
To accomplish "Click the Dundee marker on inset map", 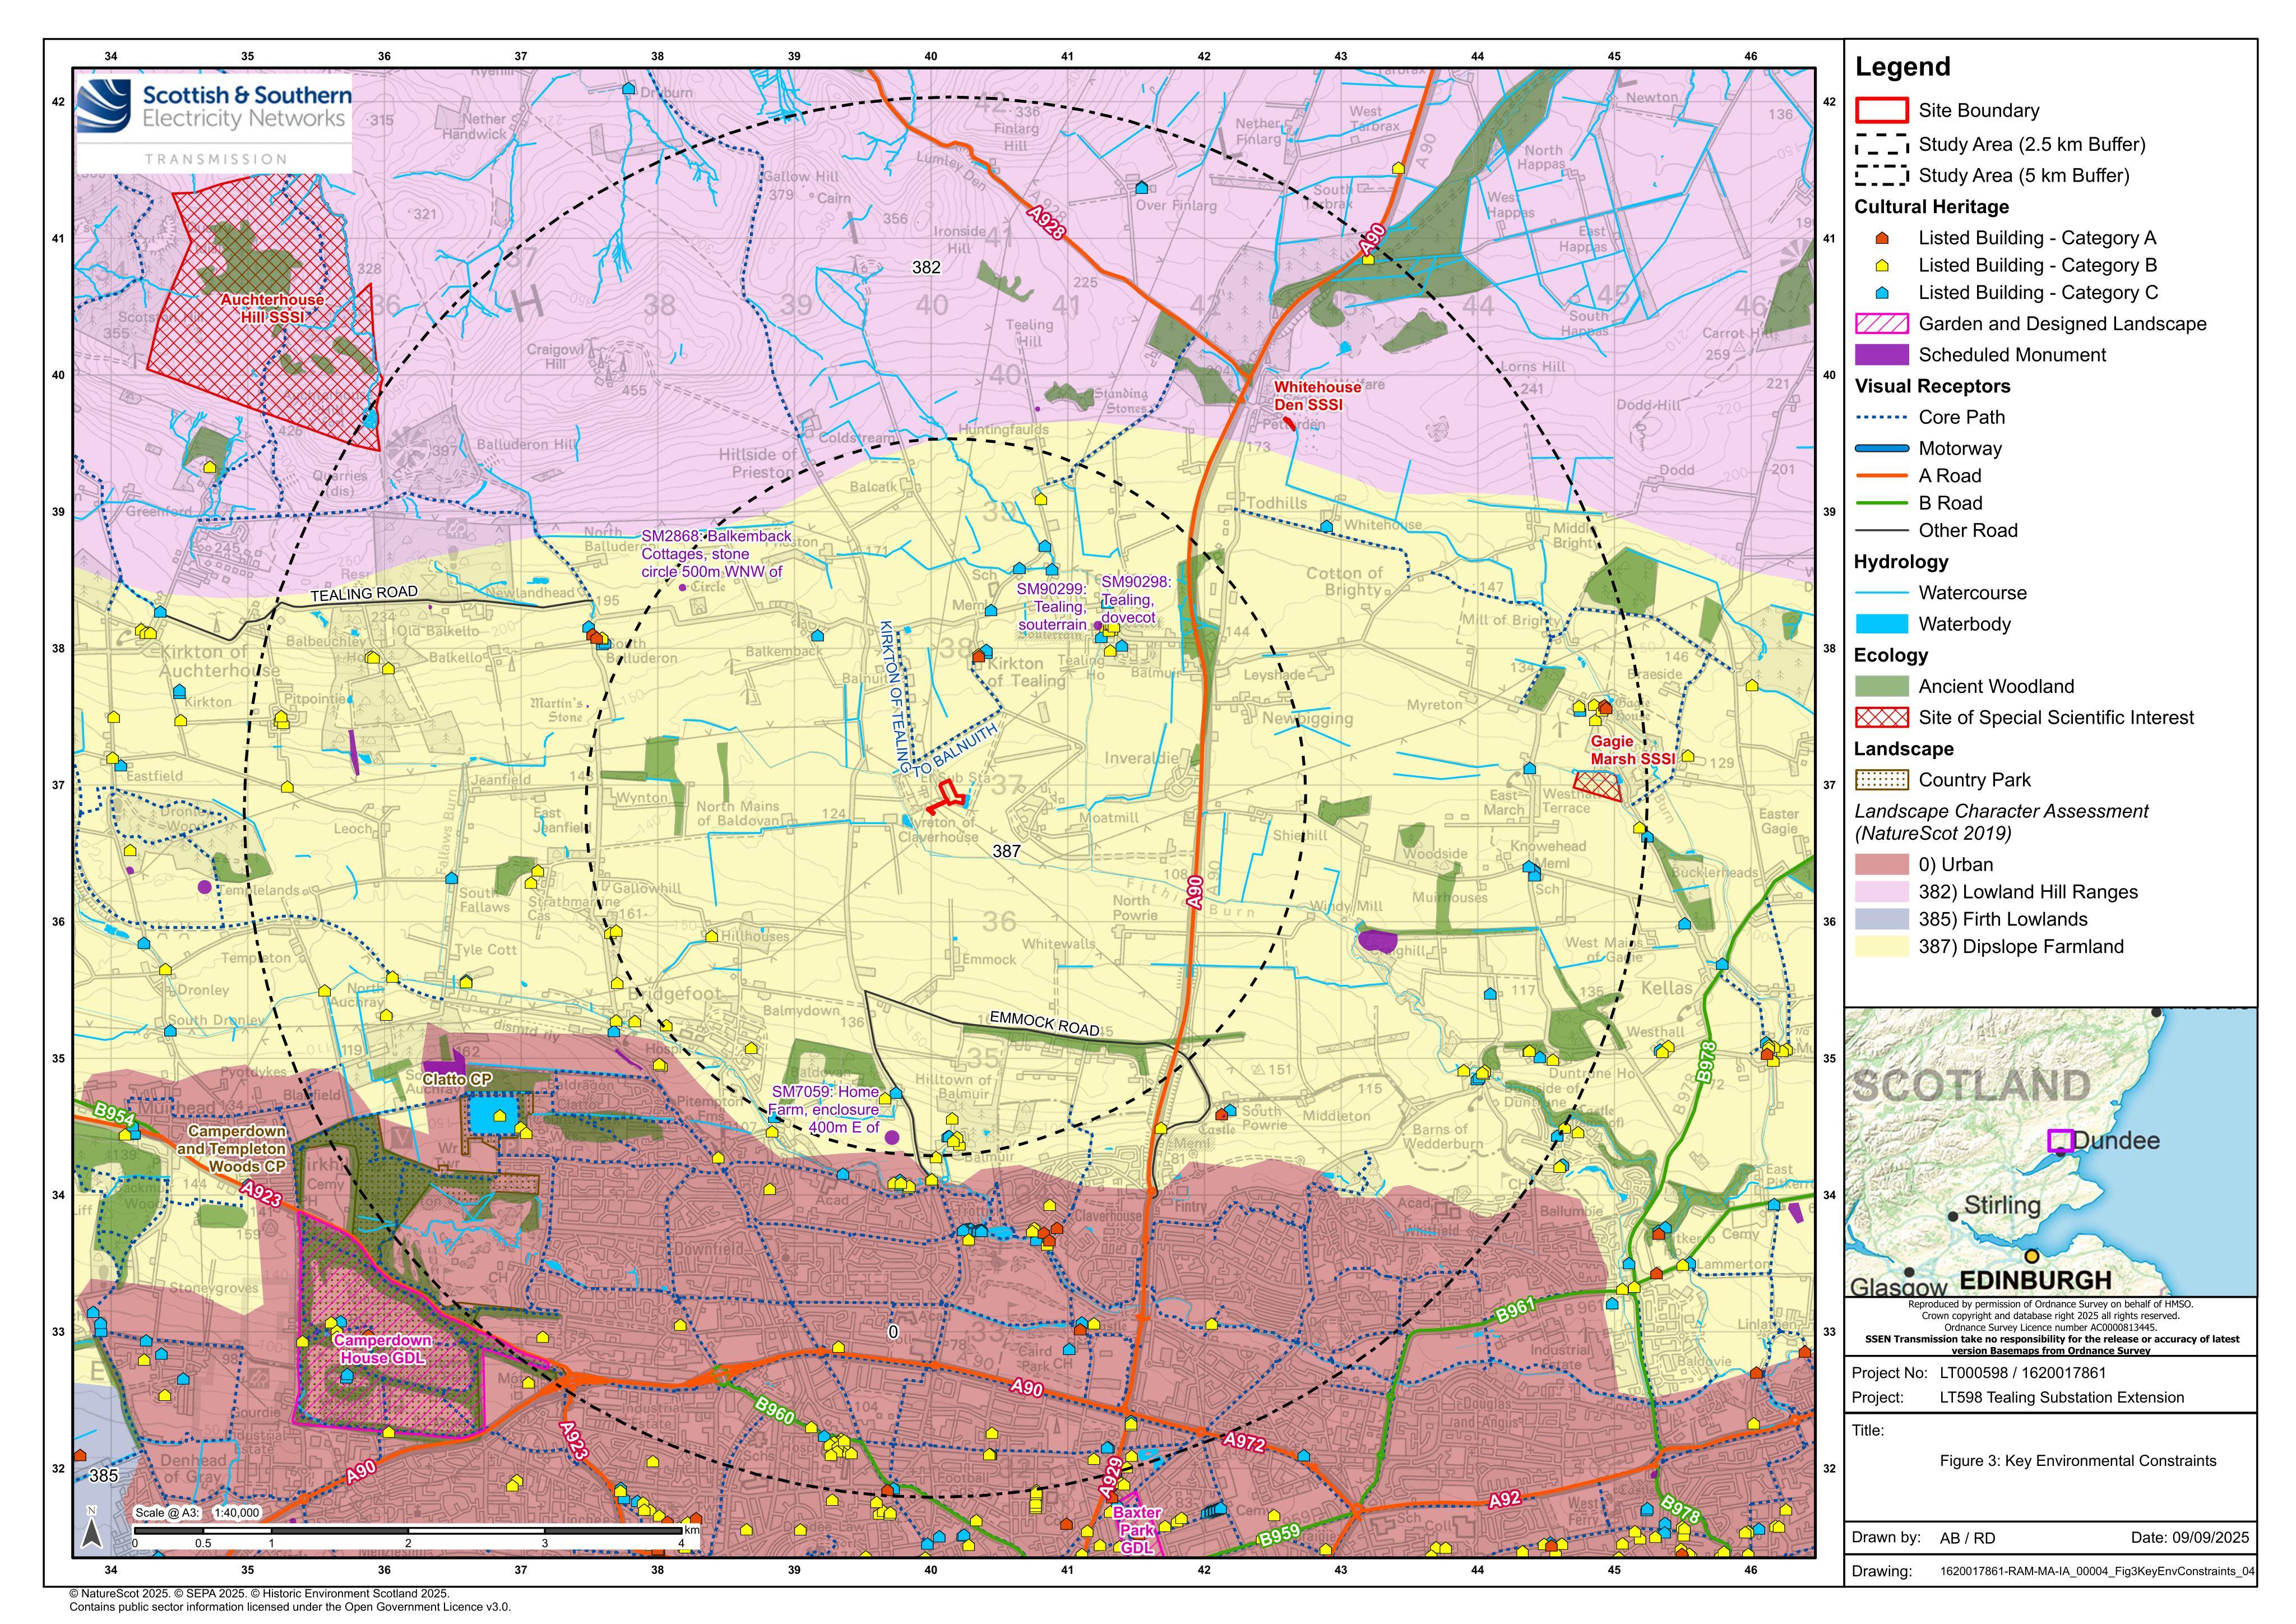I will (2060, 1141).
